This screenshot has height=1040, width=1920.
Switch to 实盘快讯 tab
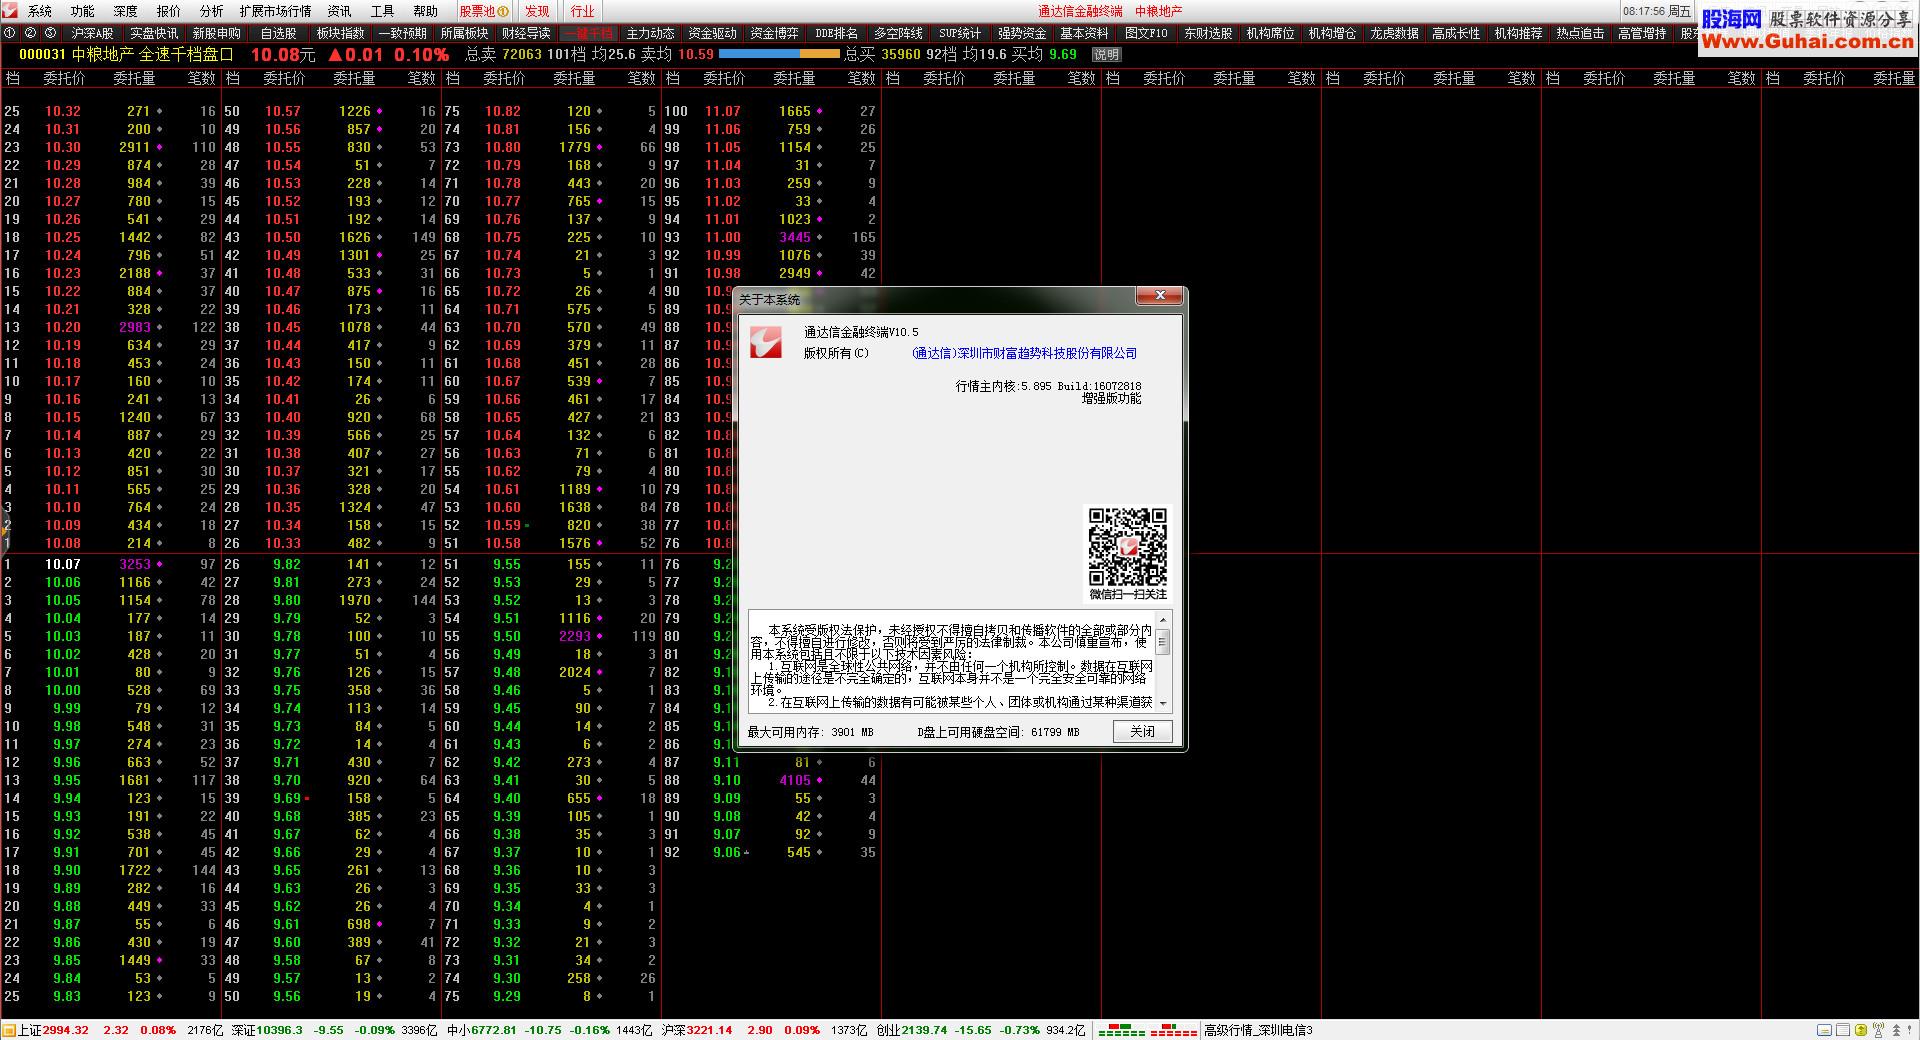[154, 33]
